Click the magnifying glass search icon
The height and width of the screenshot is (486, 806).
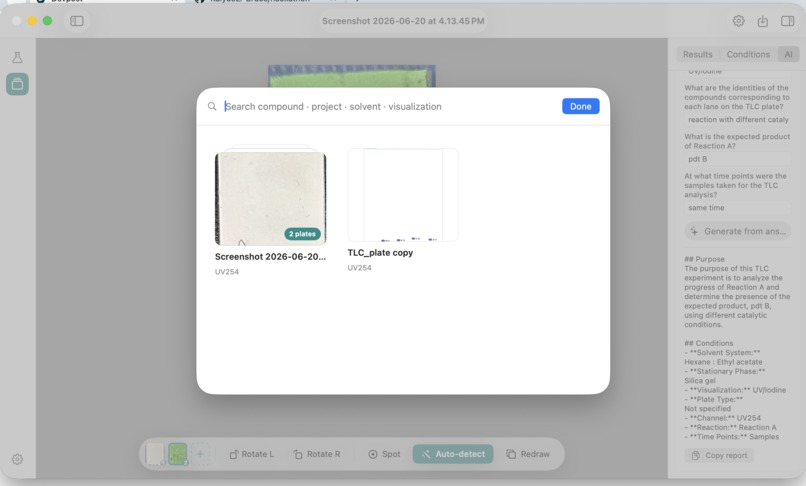[x=212, y=106]
